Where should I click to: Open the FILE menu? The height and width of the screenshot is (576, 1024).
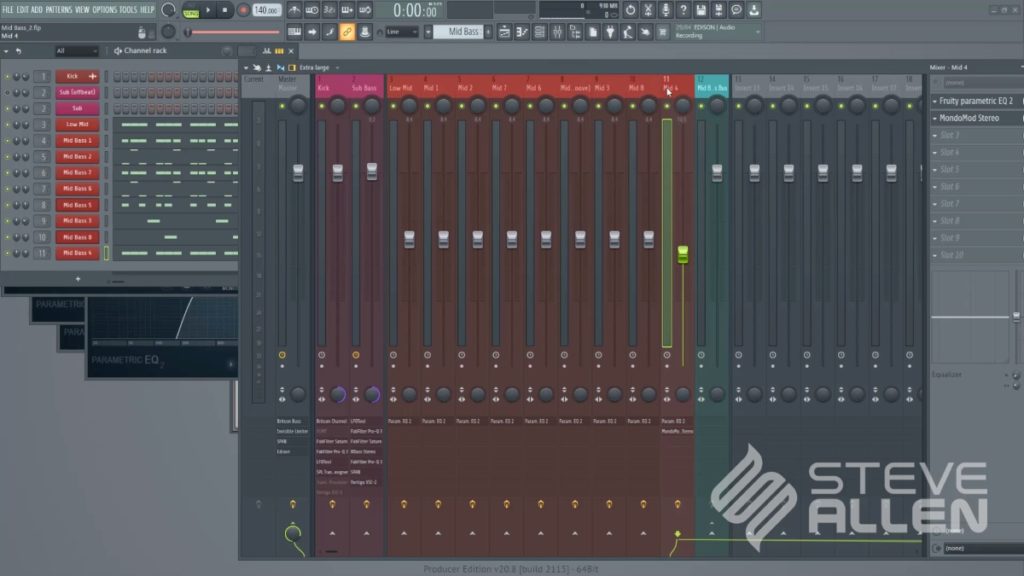tap(8, 10)
